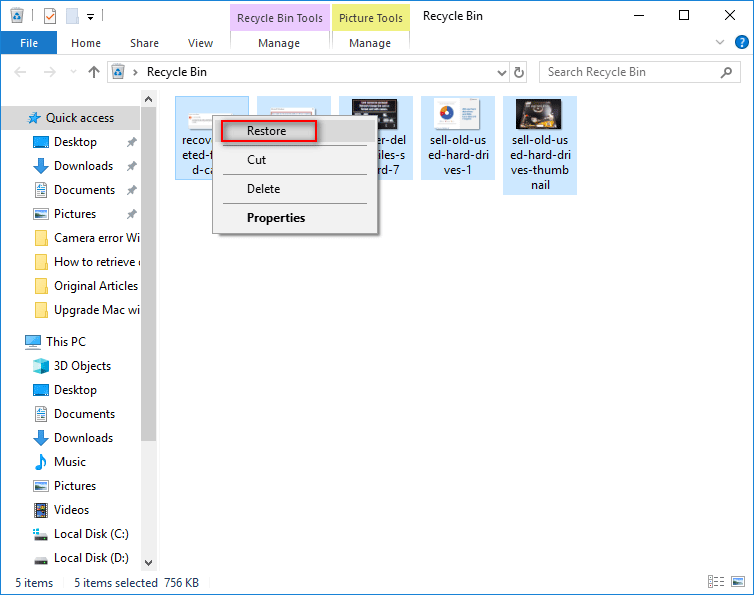
Task: Click Recycle Bin in the address bar
Action: (x=176, y=72)
